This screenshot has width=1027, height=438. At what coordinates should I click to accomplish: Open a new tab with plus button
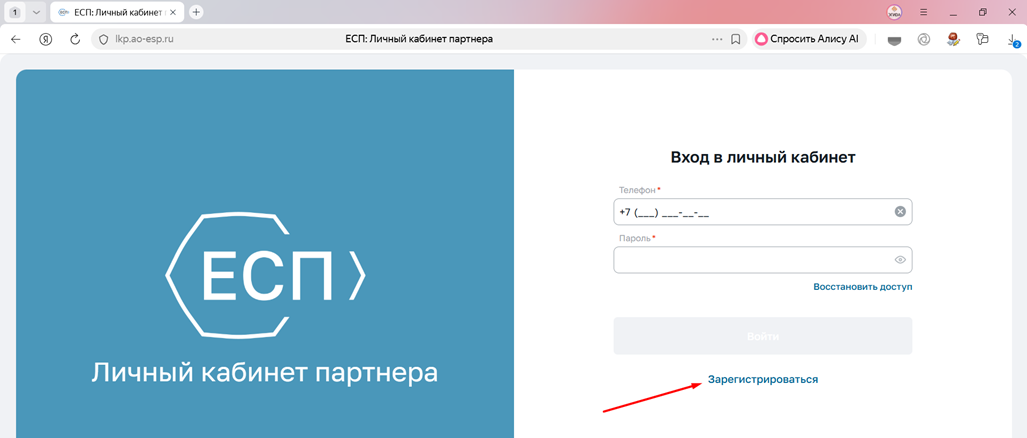click(196, 12)
